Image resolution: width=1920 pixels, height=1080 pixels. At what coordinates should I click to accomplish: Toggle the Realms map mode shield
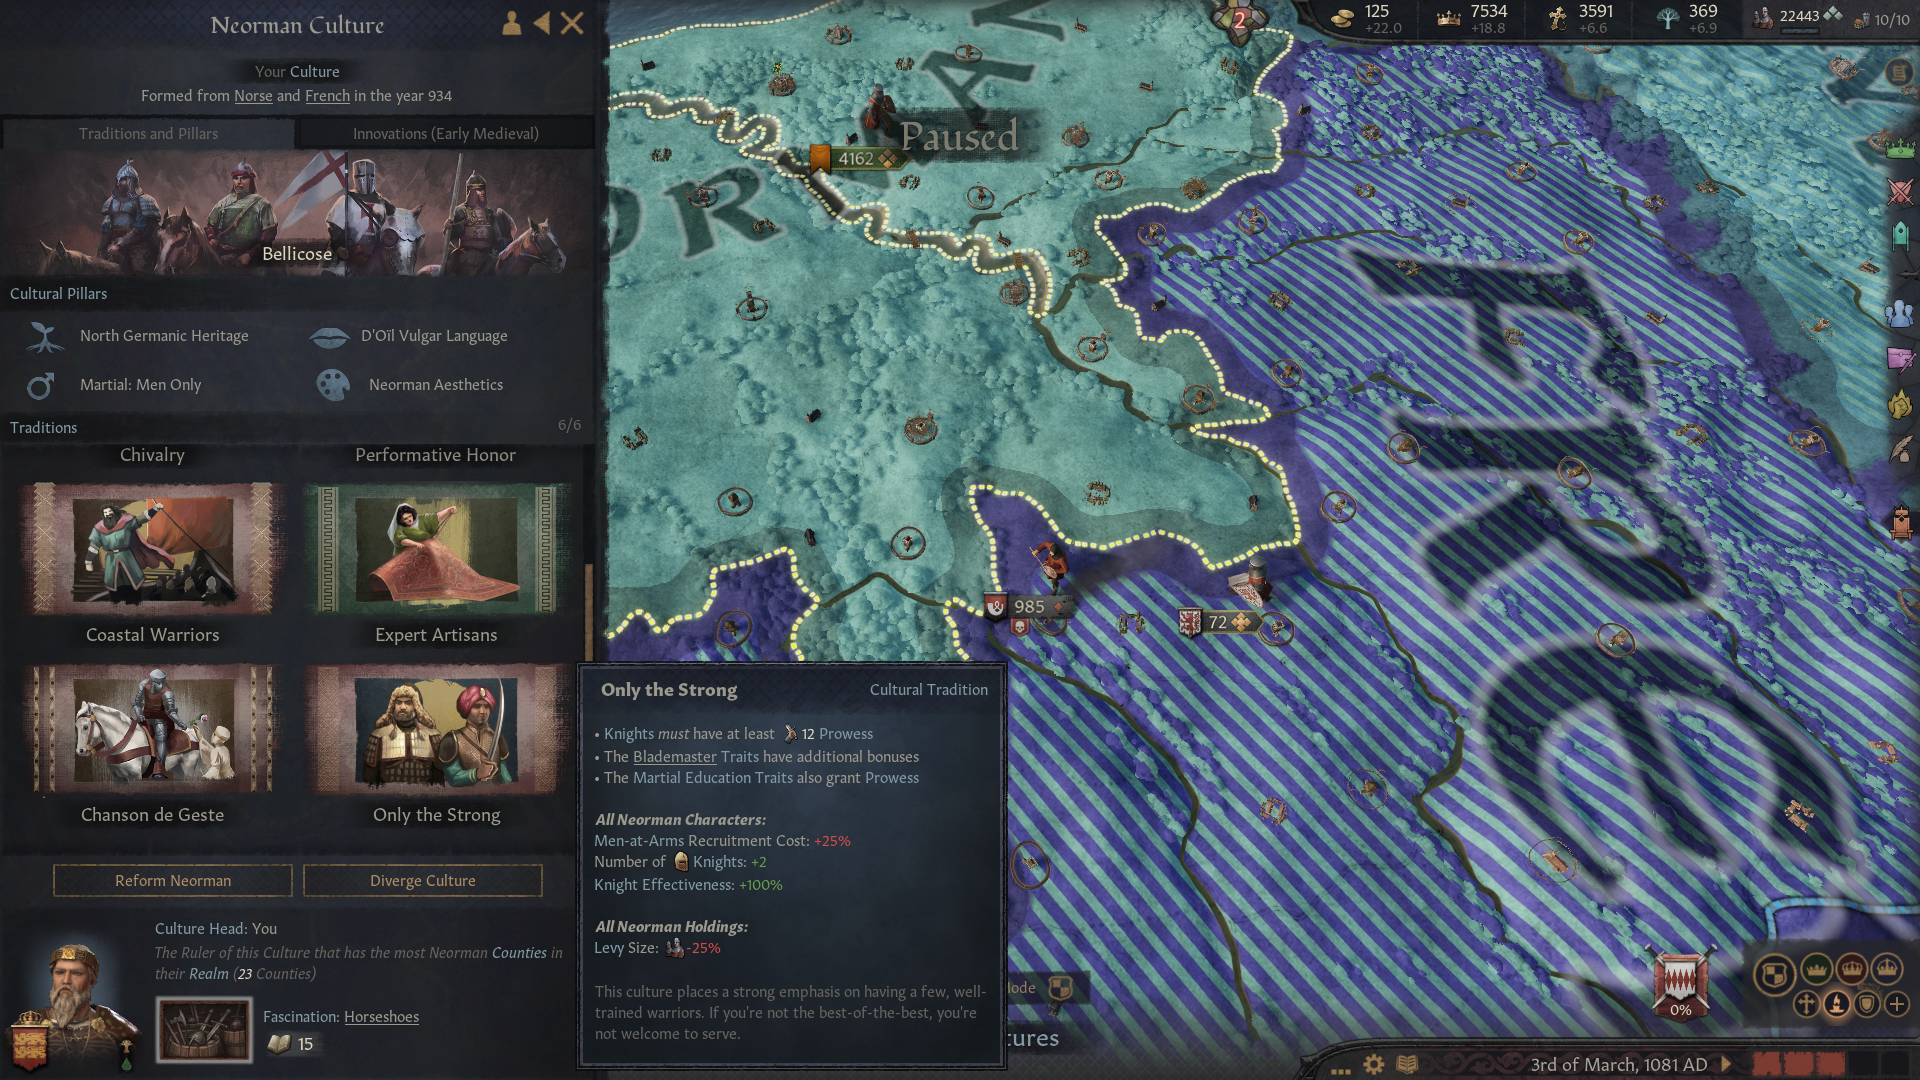coord(1774,973)
